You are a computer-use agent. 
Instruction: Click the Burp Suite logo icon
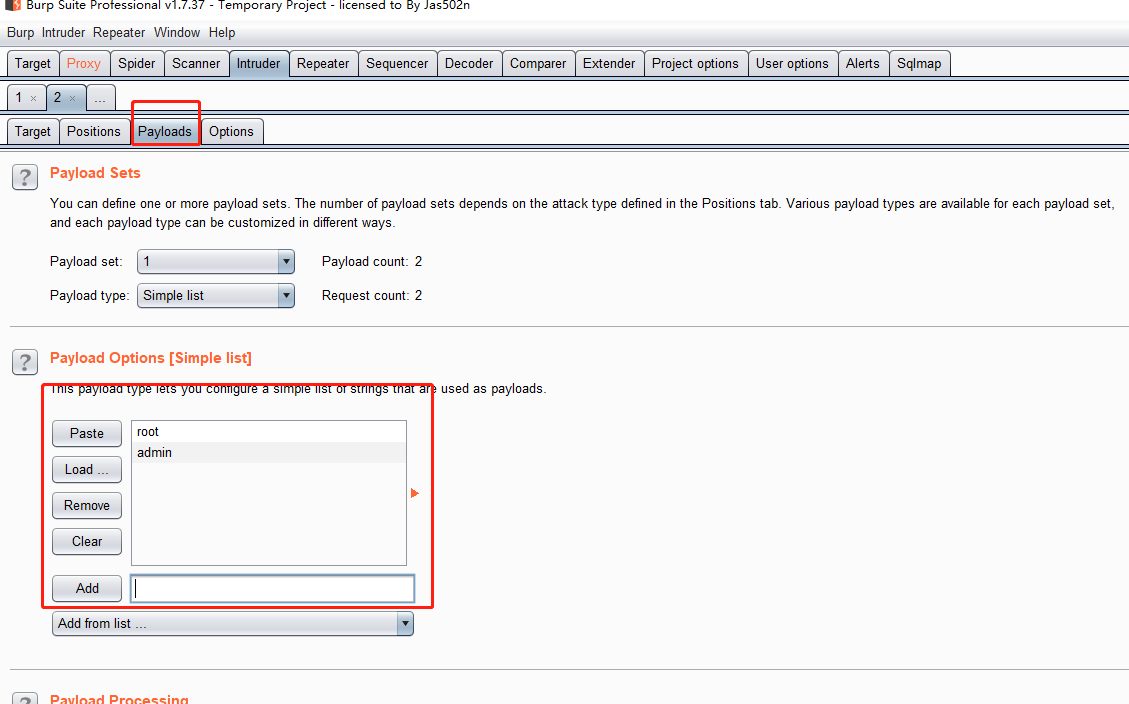pyautogui.click(x=12, y=5)
